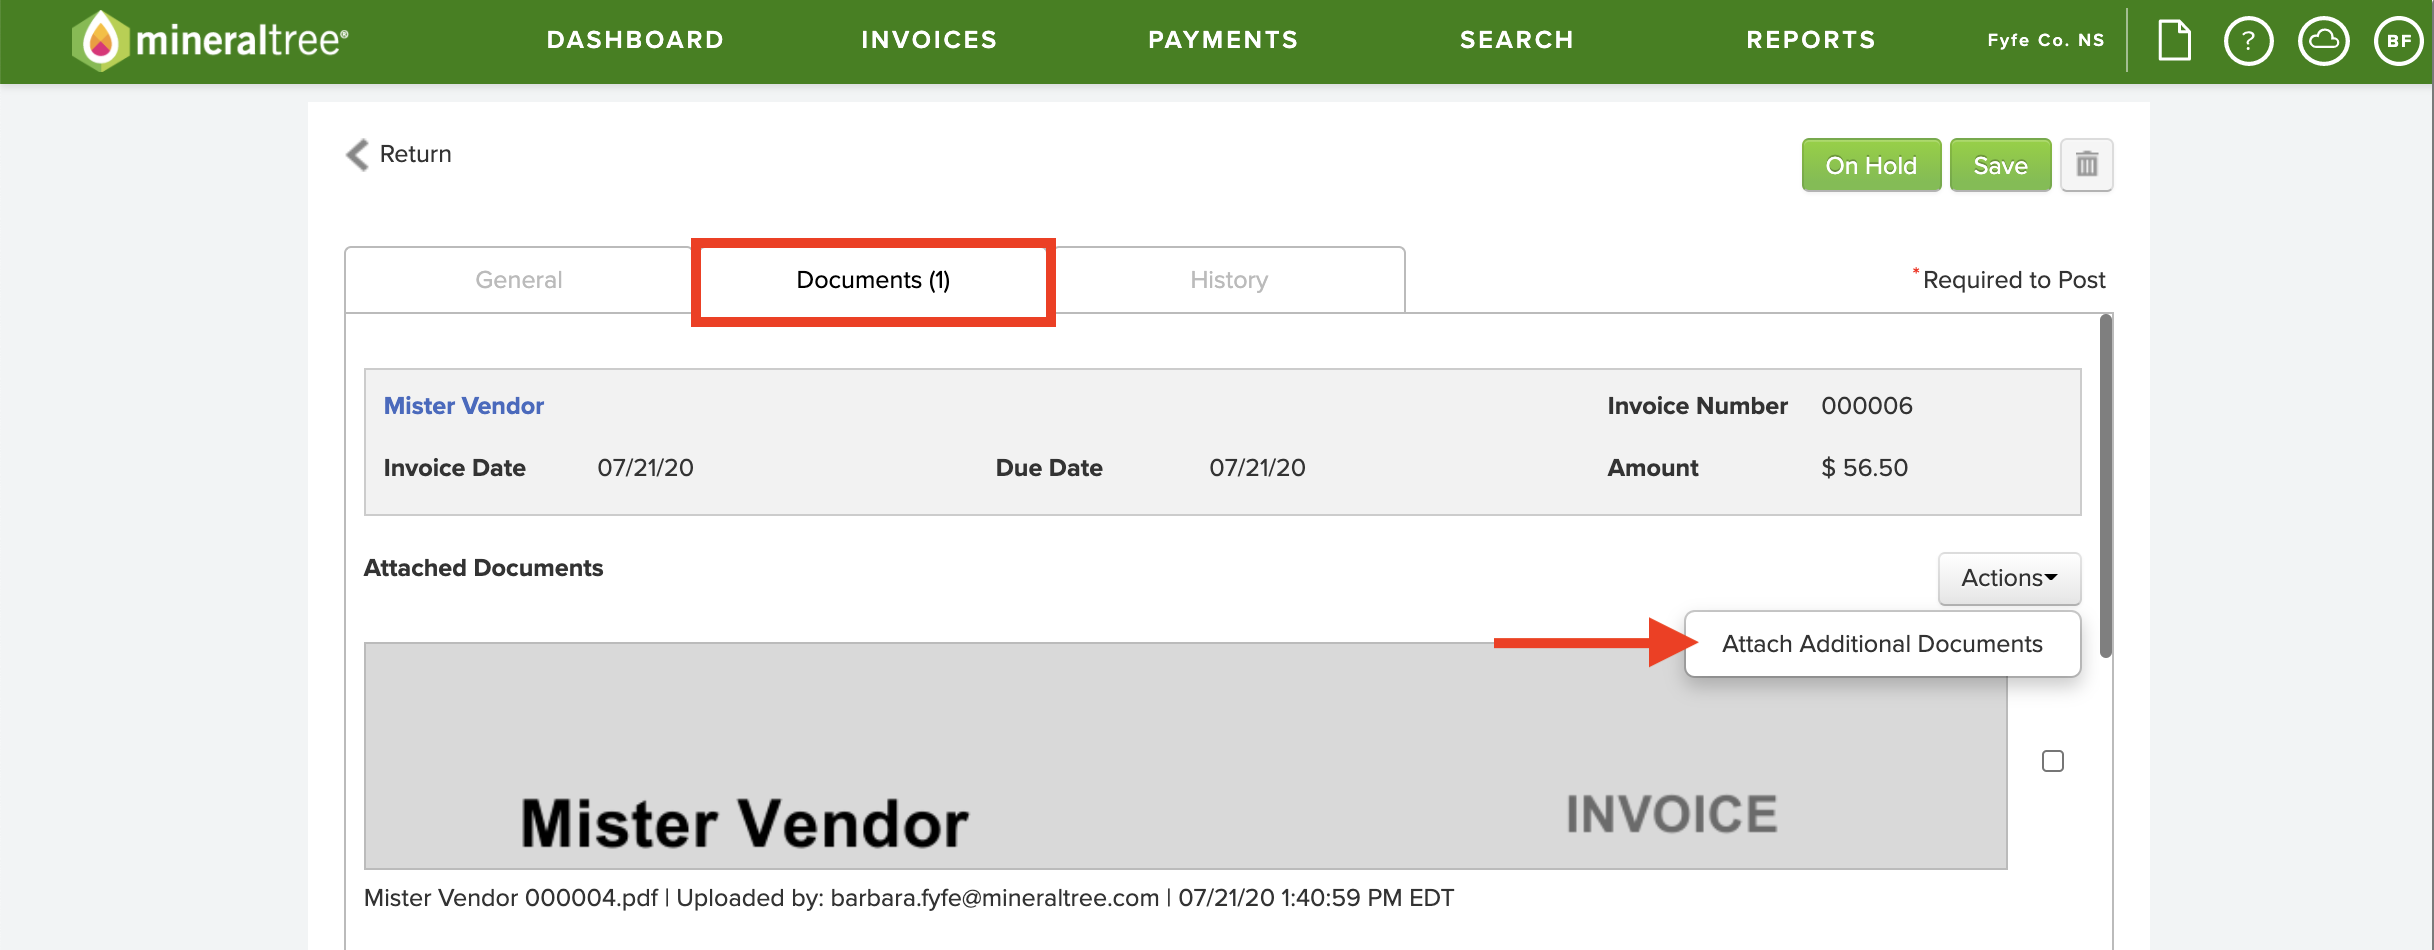Image resolution: width=2434 pixels, height=950 pixels.
Task: Click the Invoice Date value 07/21/20
Action: (645, 468)
